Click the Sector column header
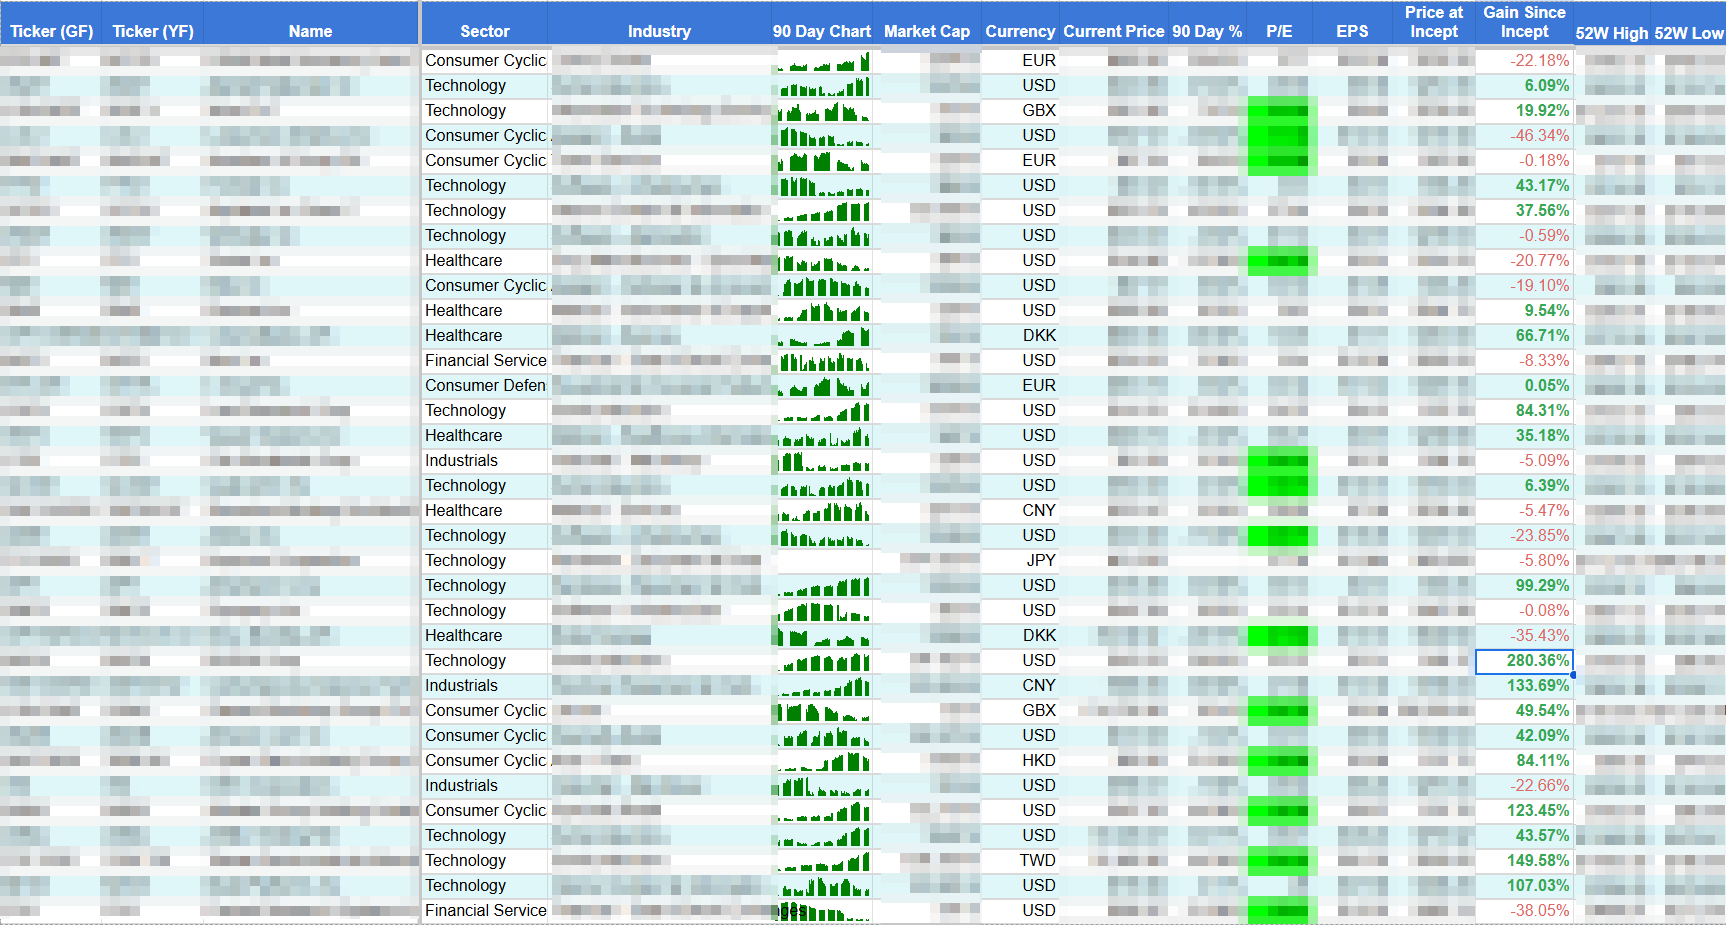 coord(484,31)
